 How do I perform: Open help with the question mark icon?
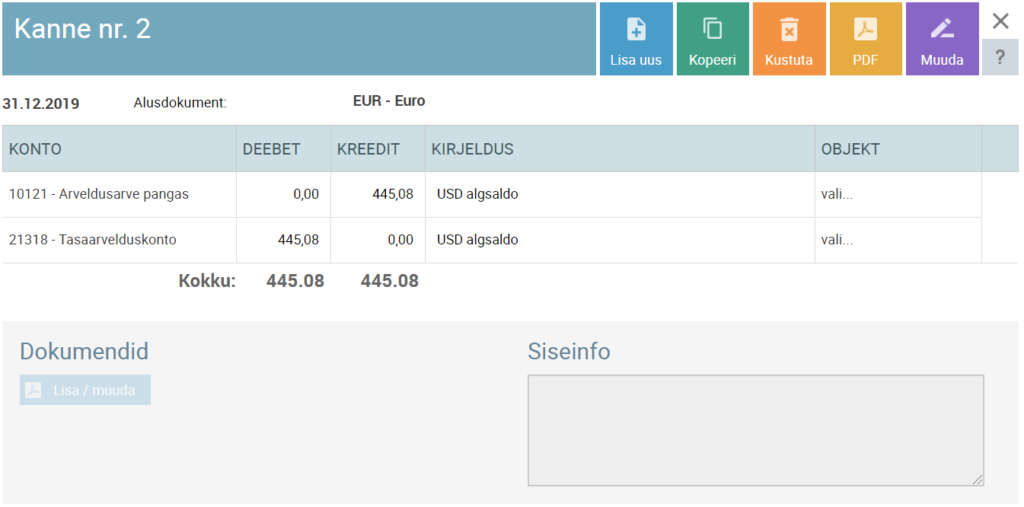pyautogui.click(x=1000, y=58)
